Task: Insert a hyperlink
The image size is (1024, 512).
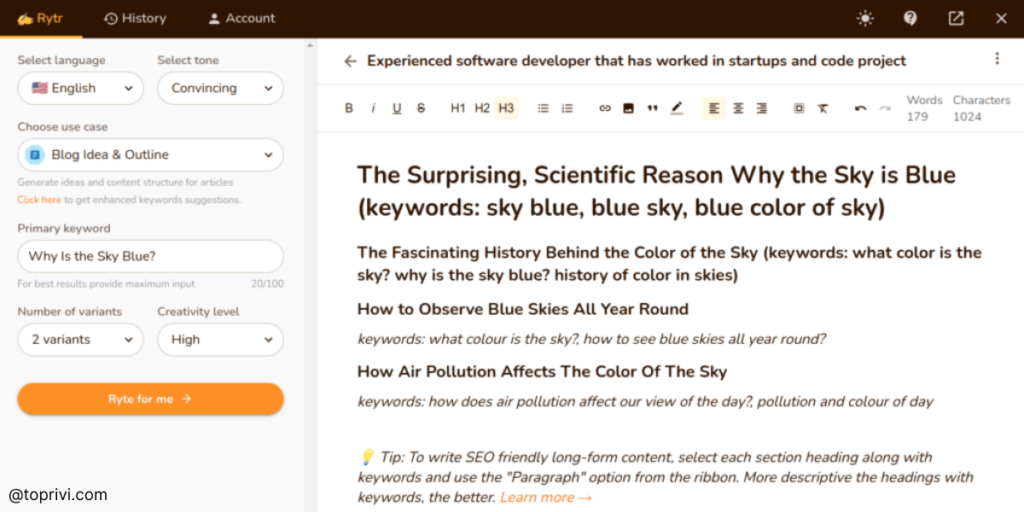Action: [605, 108]
